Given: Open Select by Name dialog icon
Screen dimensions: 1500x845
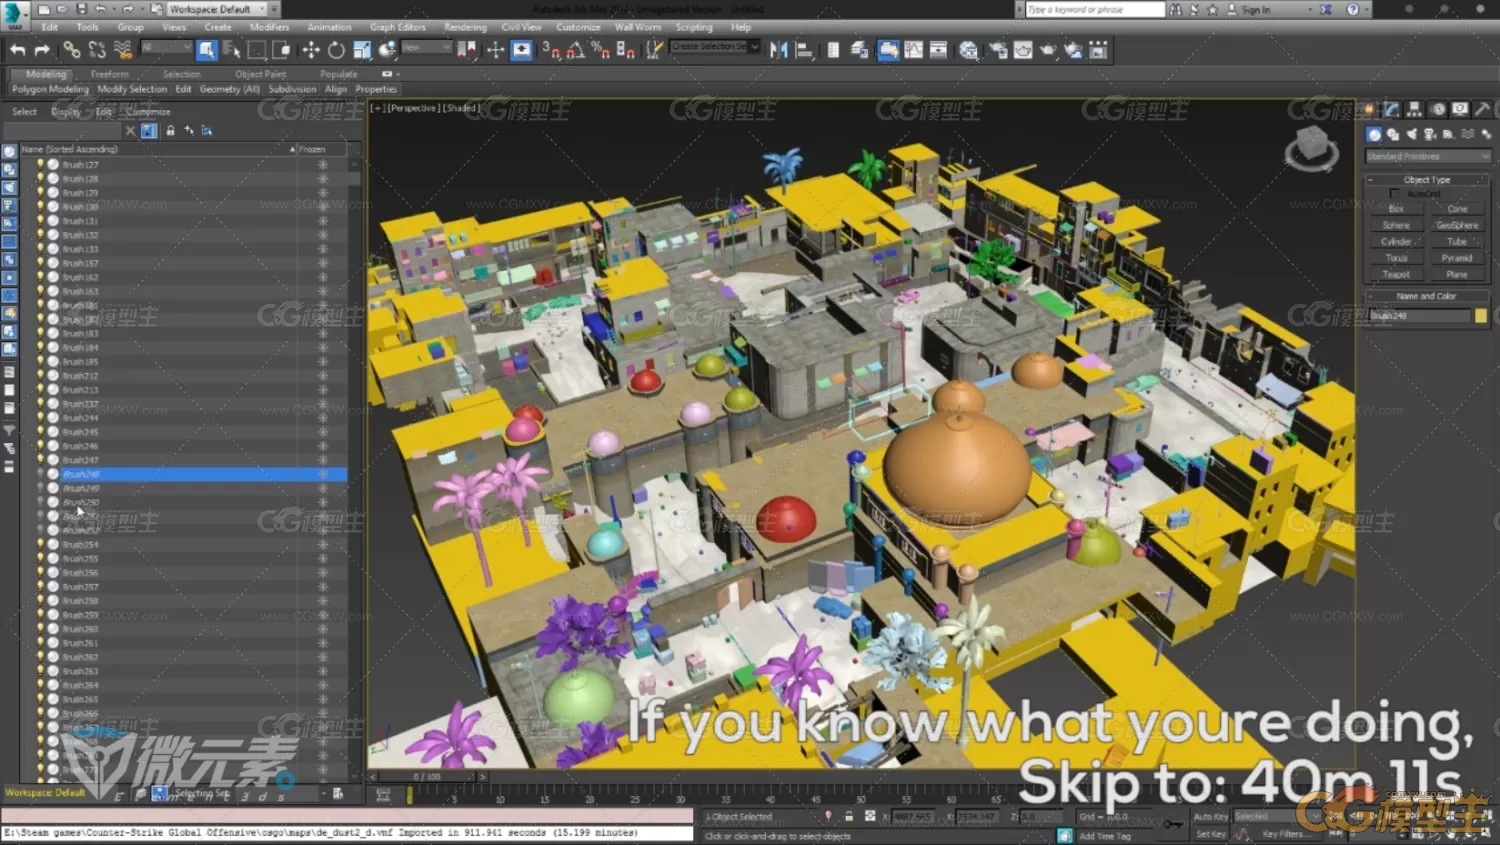Looking at the screenshot, I should 231,50.
